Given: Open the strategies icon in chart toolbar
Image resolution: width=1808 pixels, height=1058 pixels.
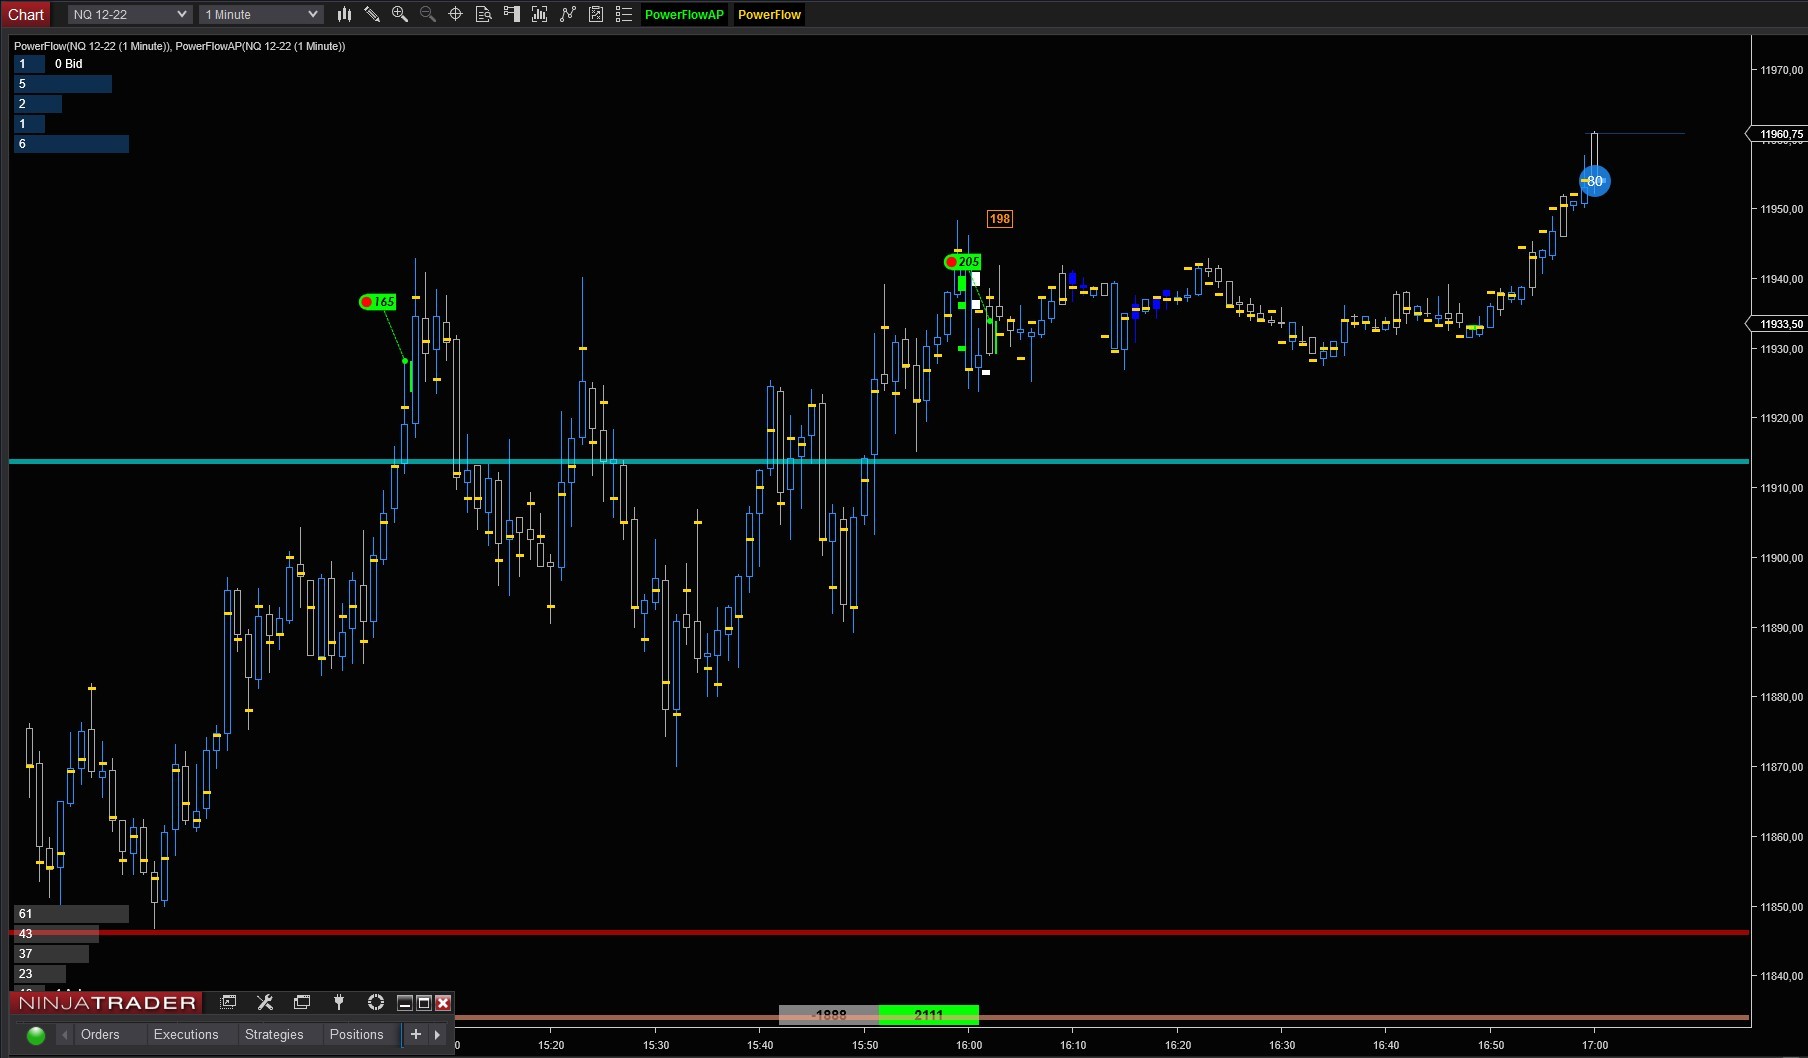Looking at the screenshot, I should tap(596, 14).
